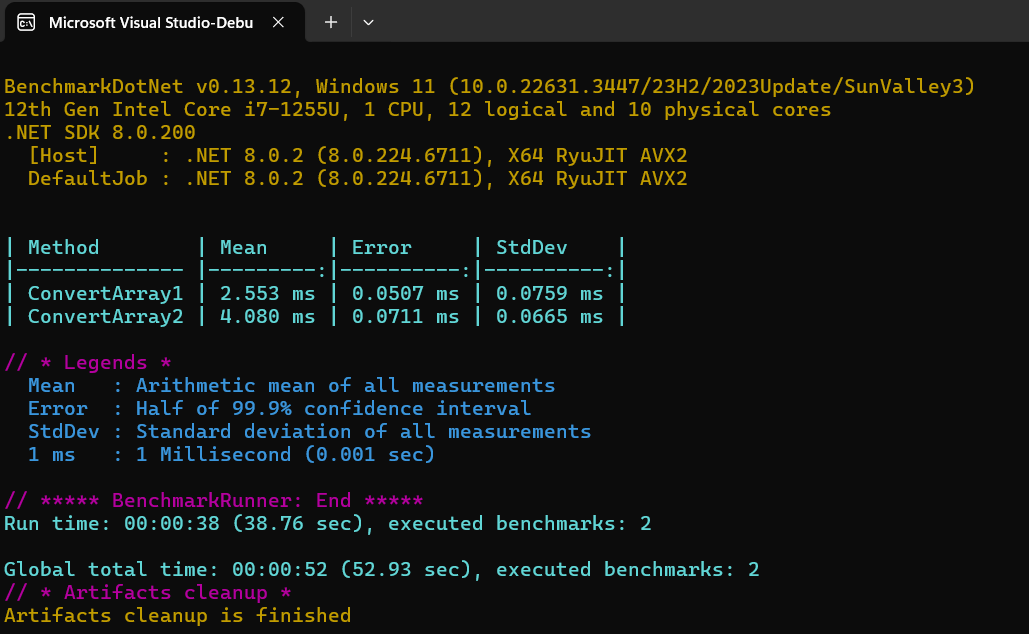Image resolution: width=1029 pixels, height=634 pixels.
Task: Click the // * Legends * heading
Action: coord(88,362)
